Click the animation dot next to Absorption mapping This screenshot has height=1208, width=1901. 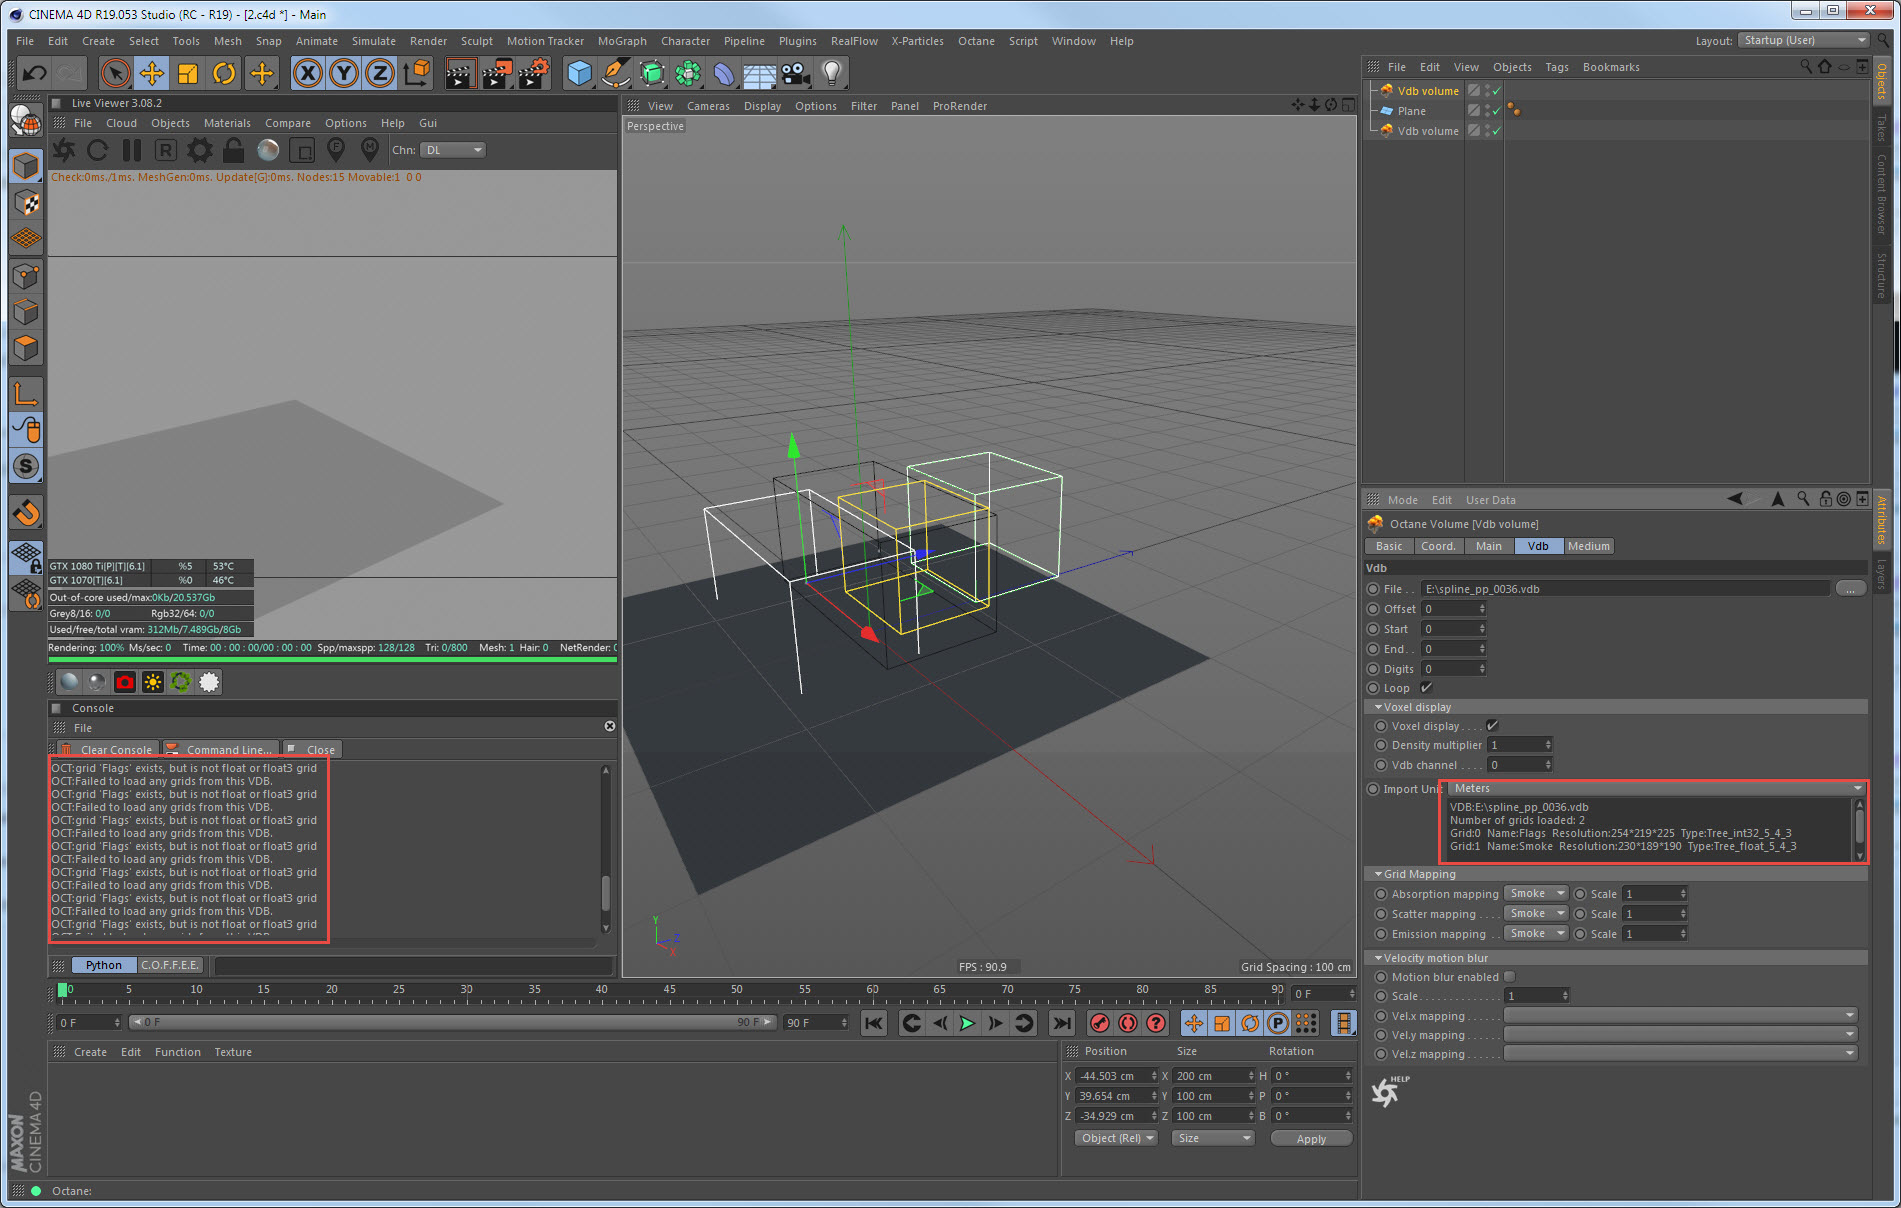point(1381,894)
